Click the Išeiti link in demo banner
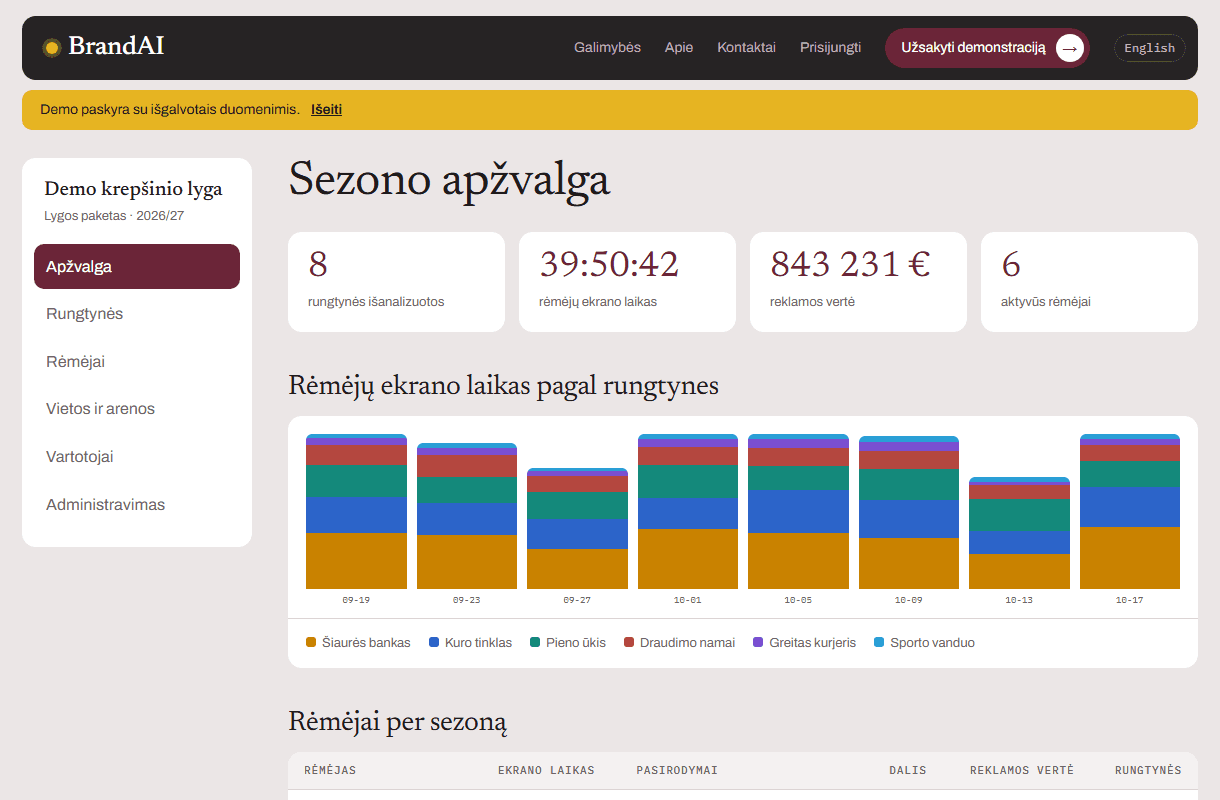This screenshot has height=800, width=1220. (x=326, y=110)
